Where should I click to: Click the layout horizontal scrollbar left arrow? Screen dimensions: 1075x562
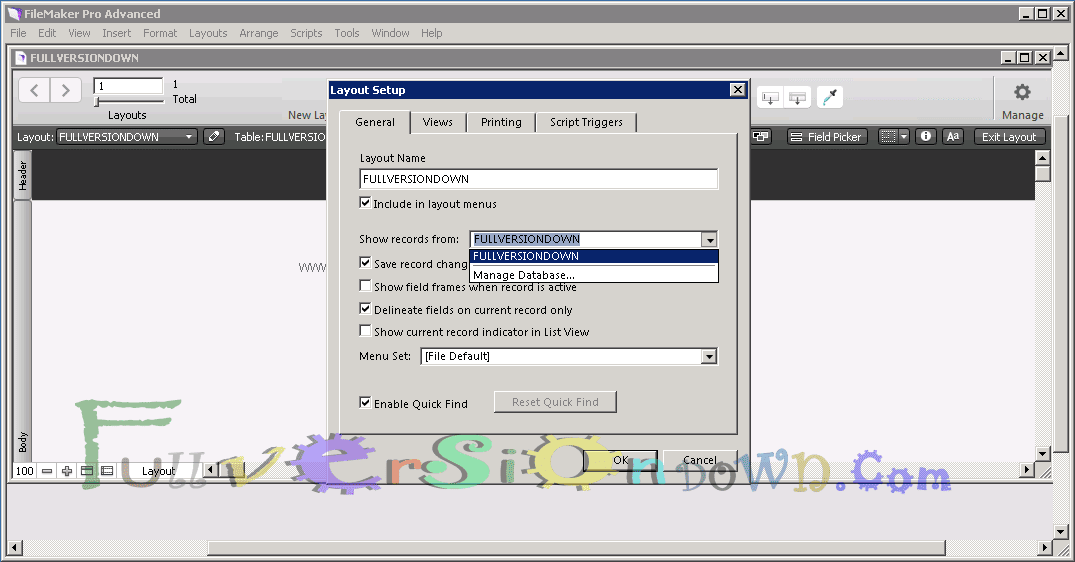[x=211, y=470]
